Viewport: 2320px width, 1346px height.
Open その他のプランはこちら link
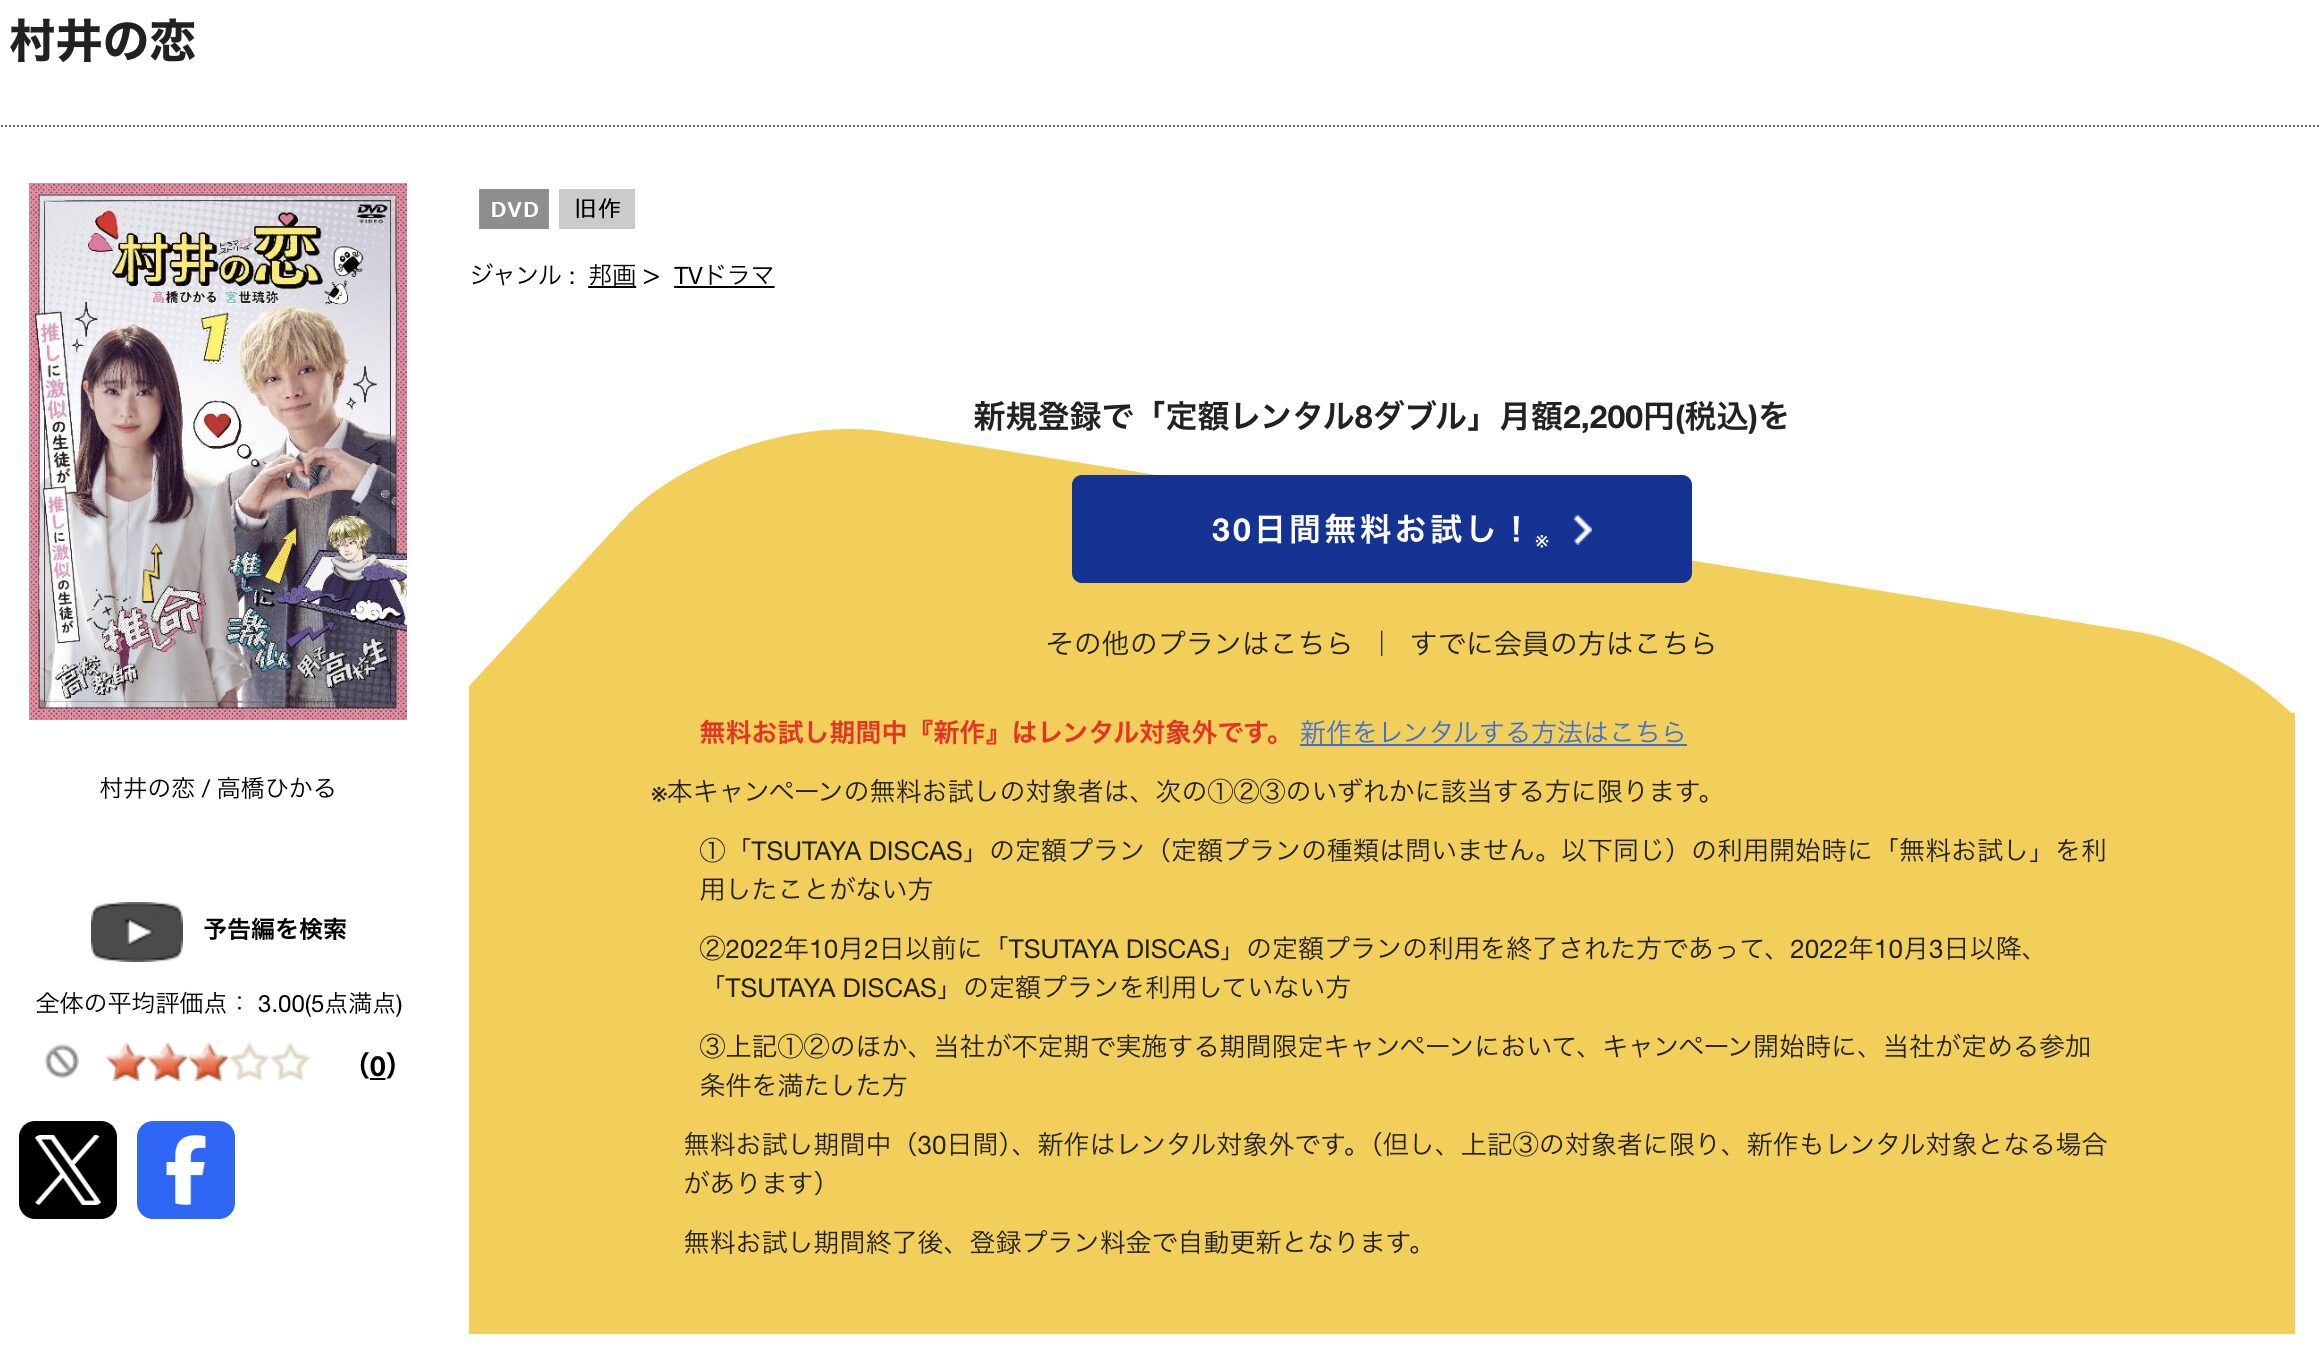coord(1198,643)
